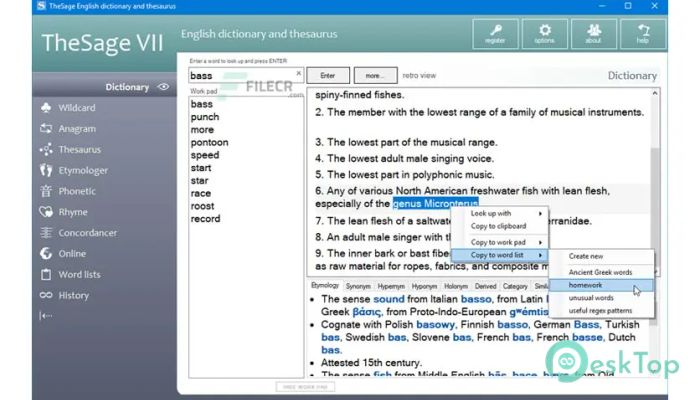
Task: Follow the 'basse' French link
Action: [587, 337]
